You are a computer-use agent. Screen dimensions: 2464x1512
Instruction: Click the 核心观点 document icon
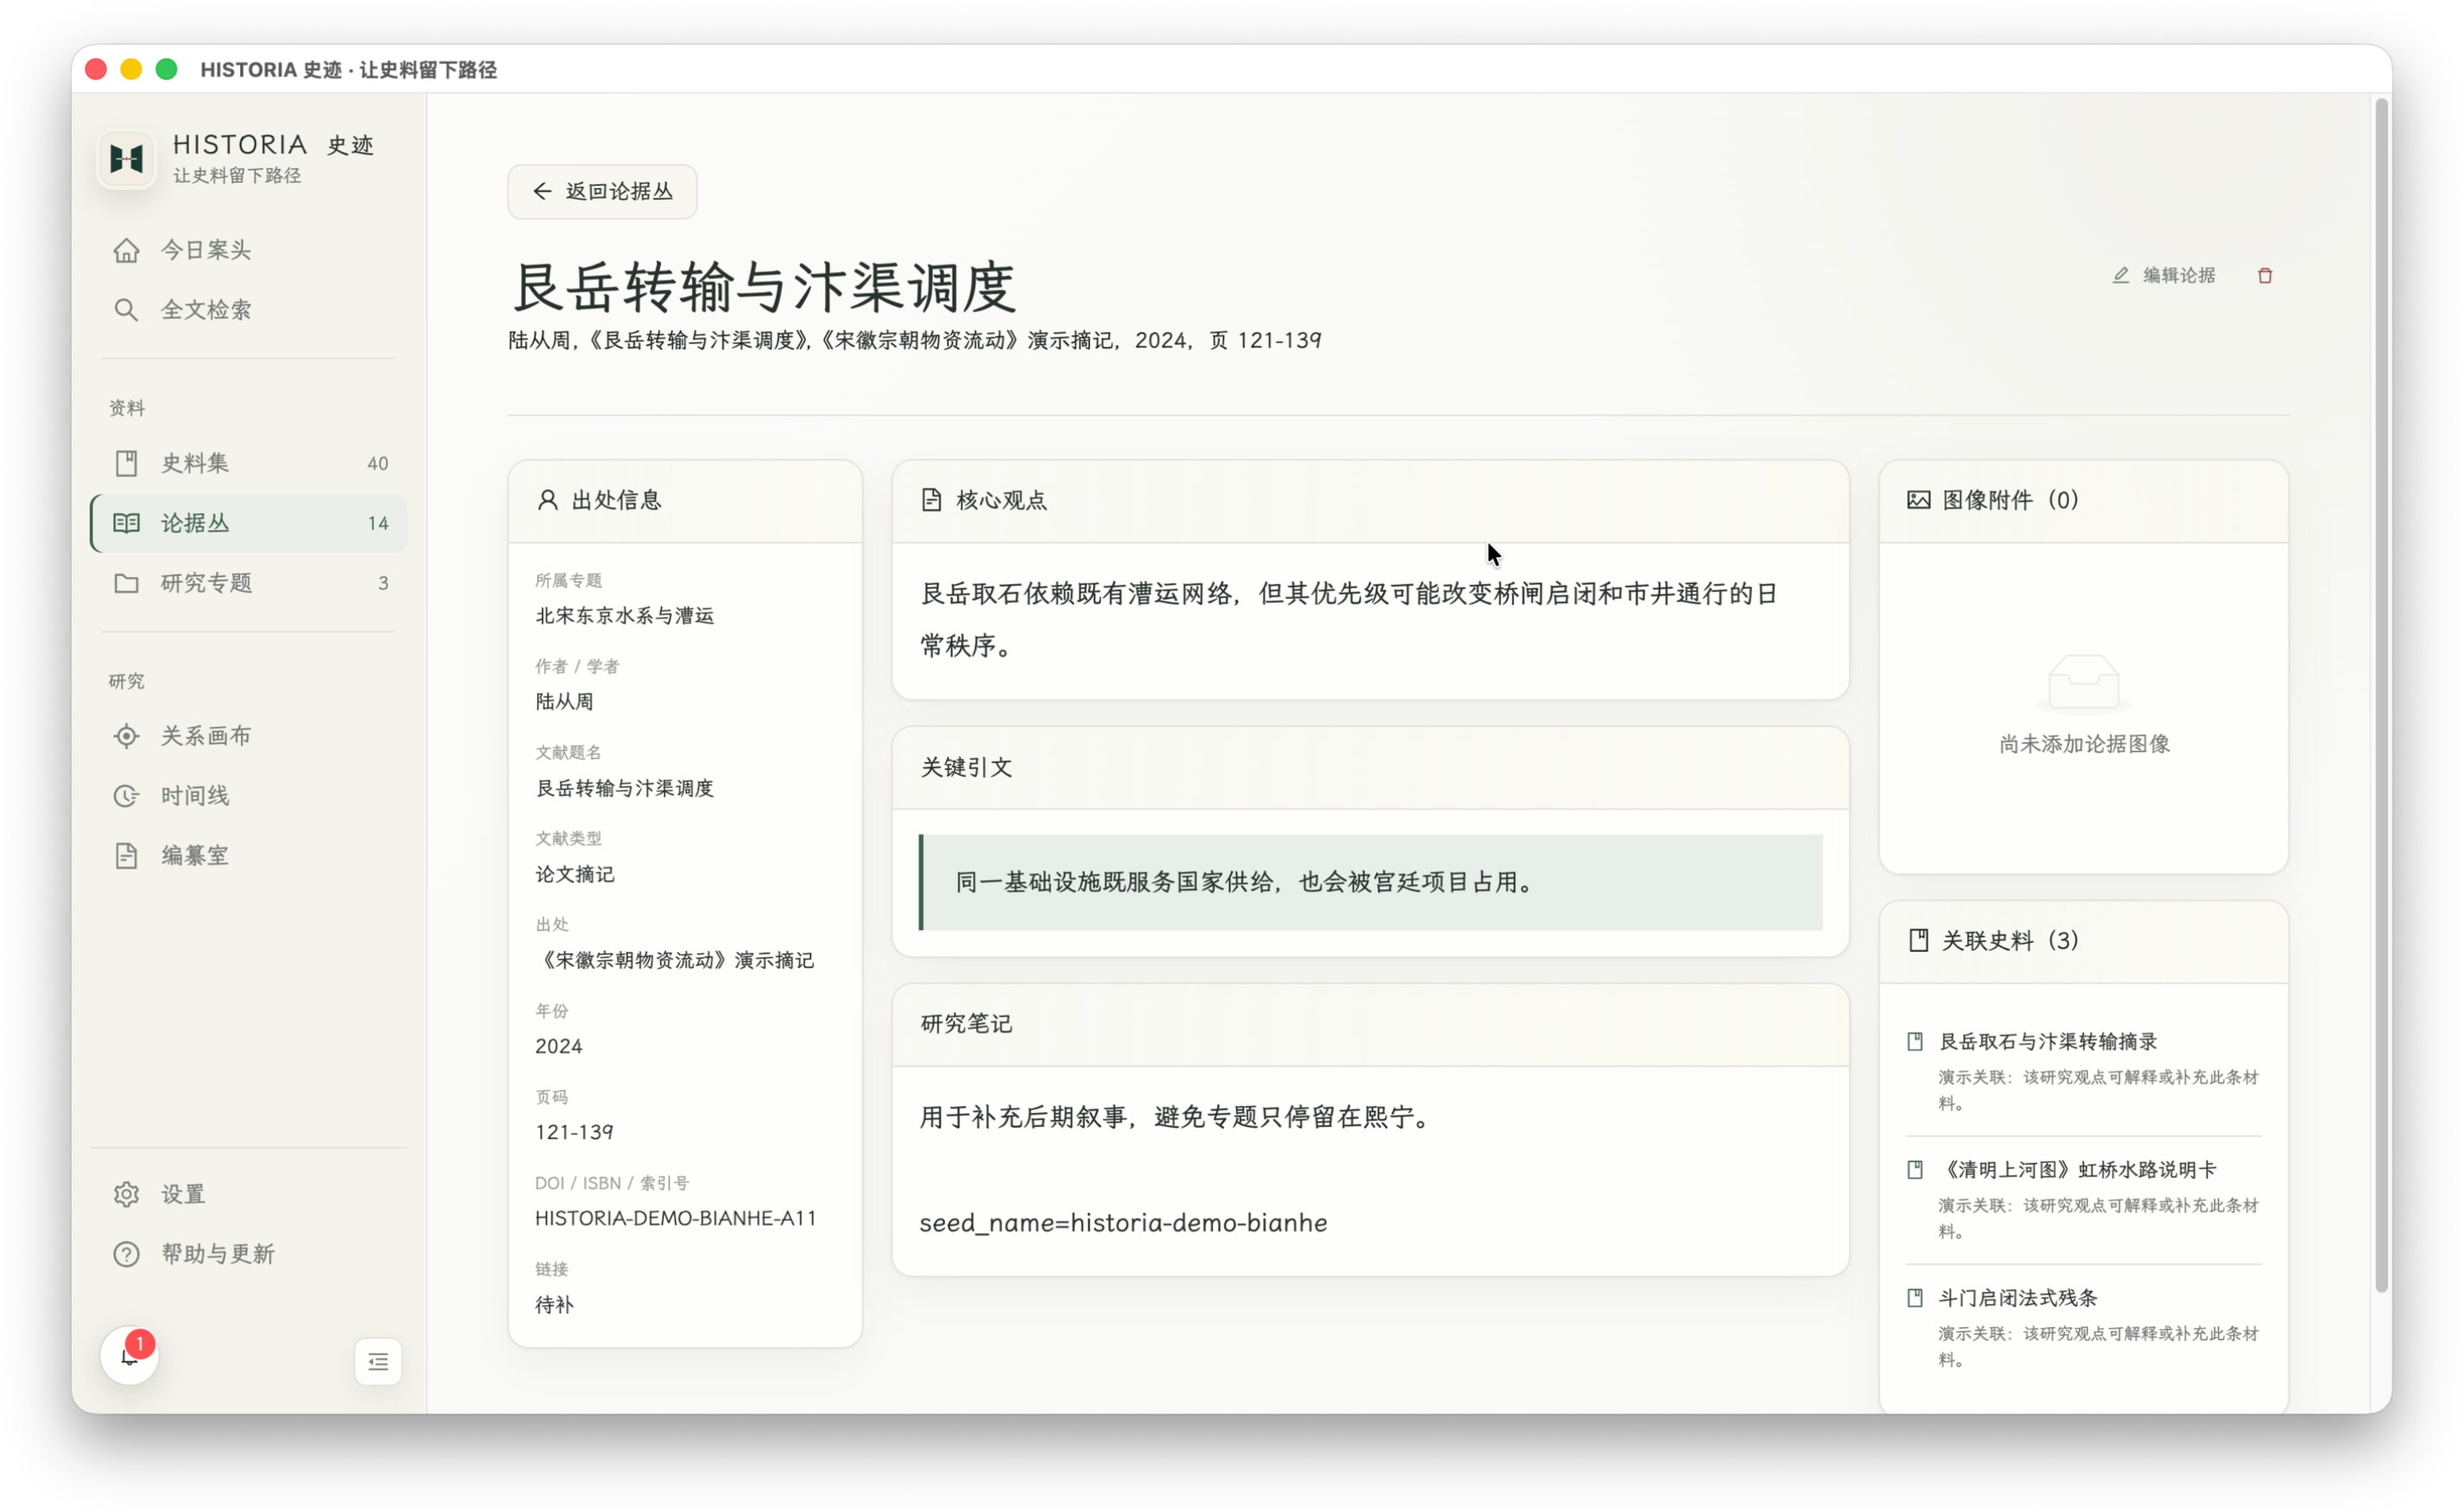(x=931, y=500)
